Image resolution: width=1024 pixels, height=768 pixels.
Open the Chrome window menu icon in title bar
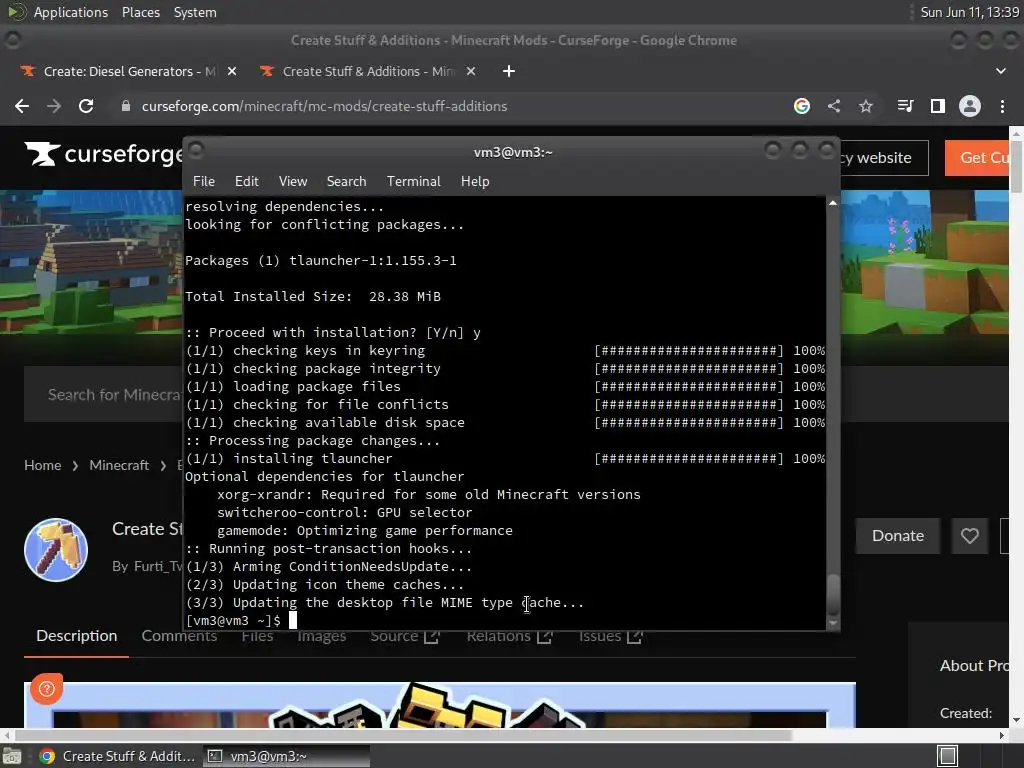(12, 40)
